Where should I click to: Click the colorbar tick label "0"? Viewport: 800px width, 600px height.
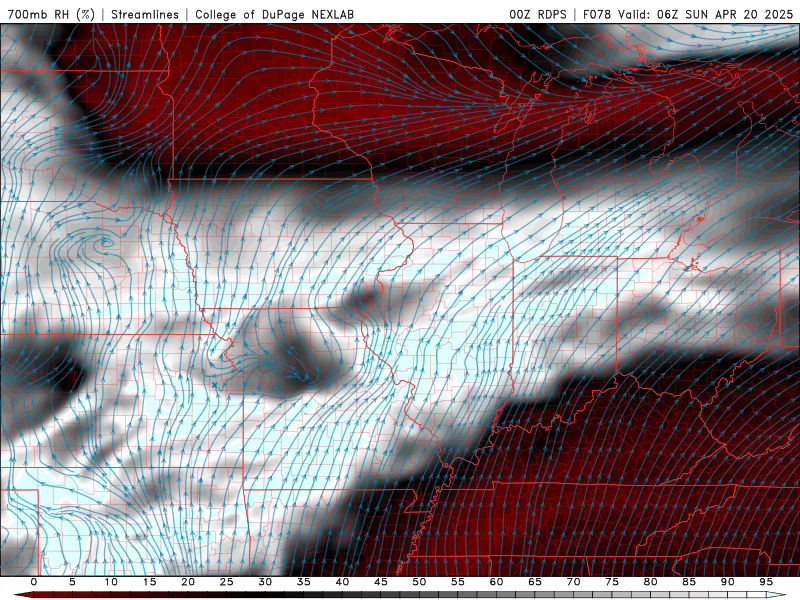coord(34,582)
